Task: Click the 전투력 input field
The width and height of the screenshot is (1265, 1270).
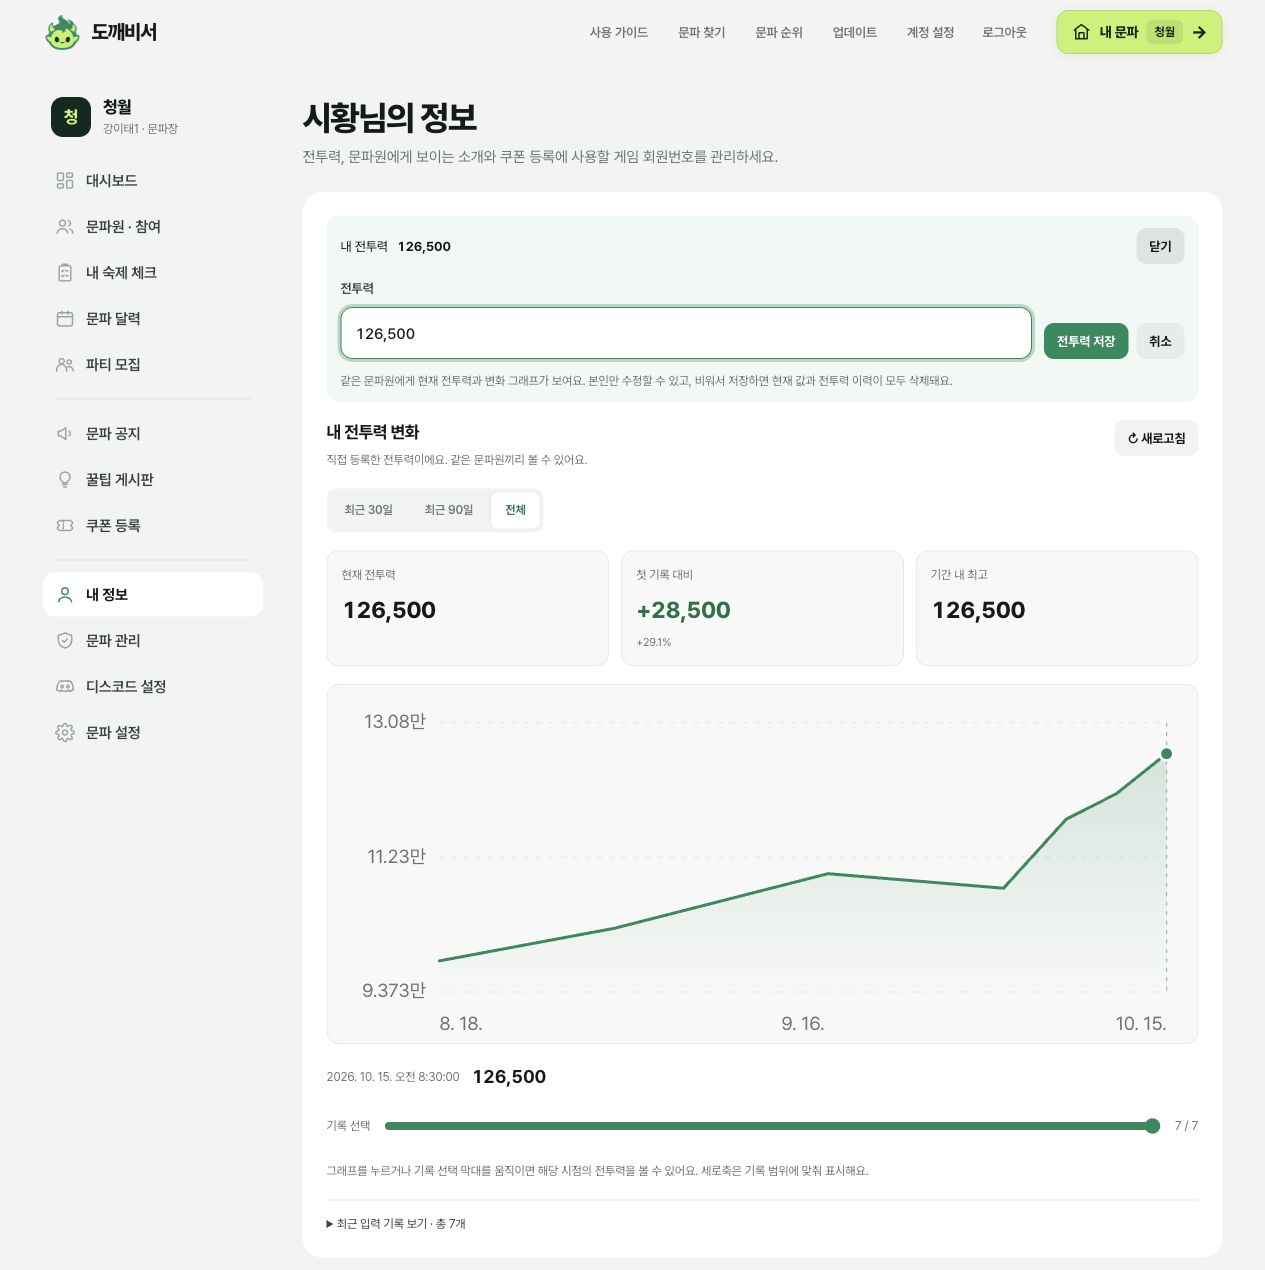Action: click(x=686, y=333)
